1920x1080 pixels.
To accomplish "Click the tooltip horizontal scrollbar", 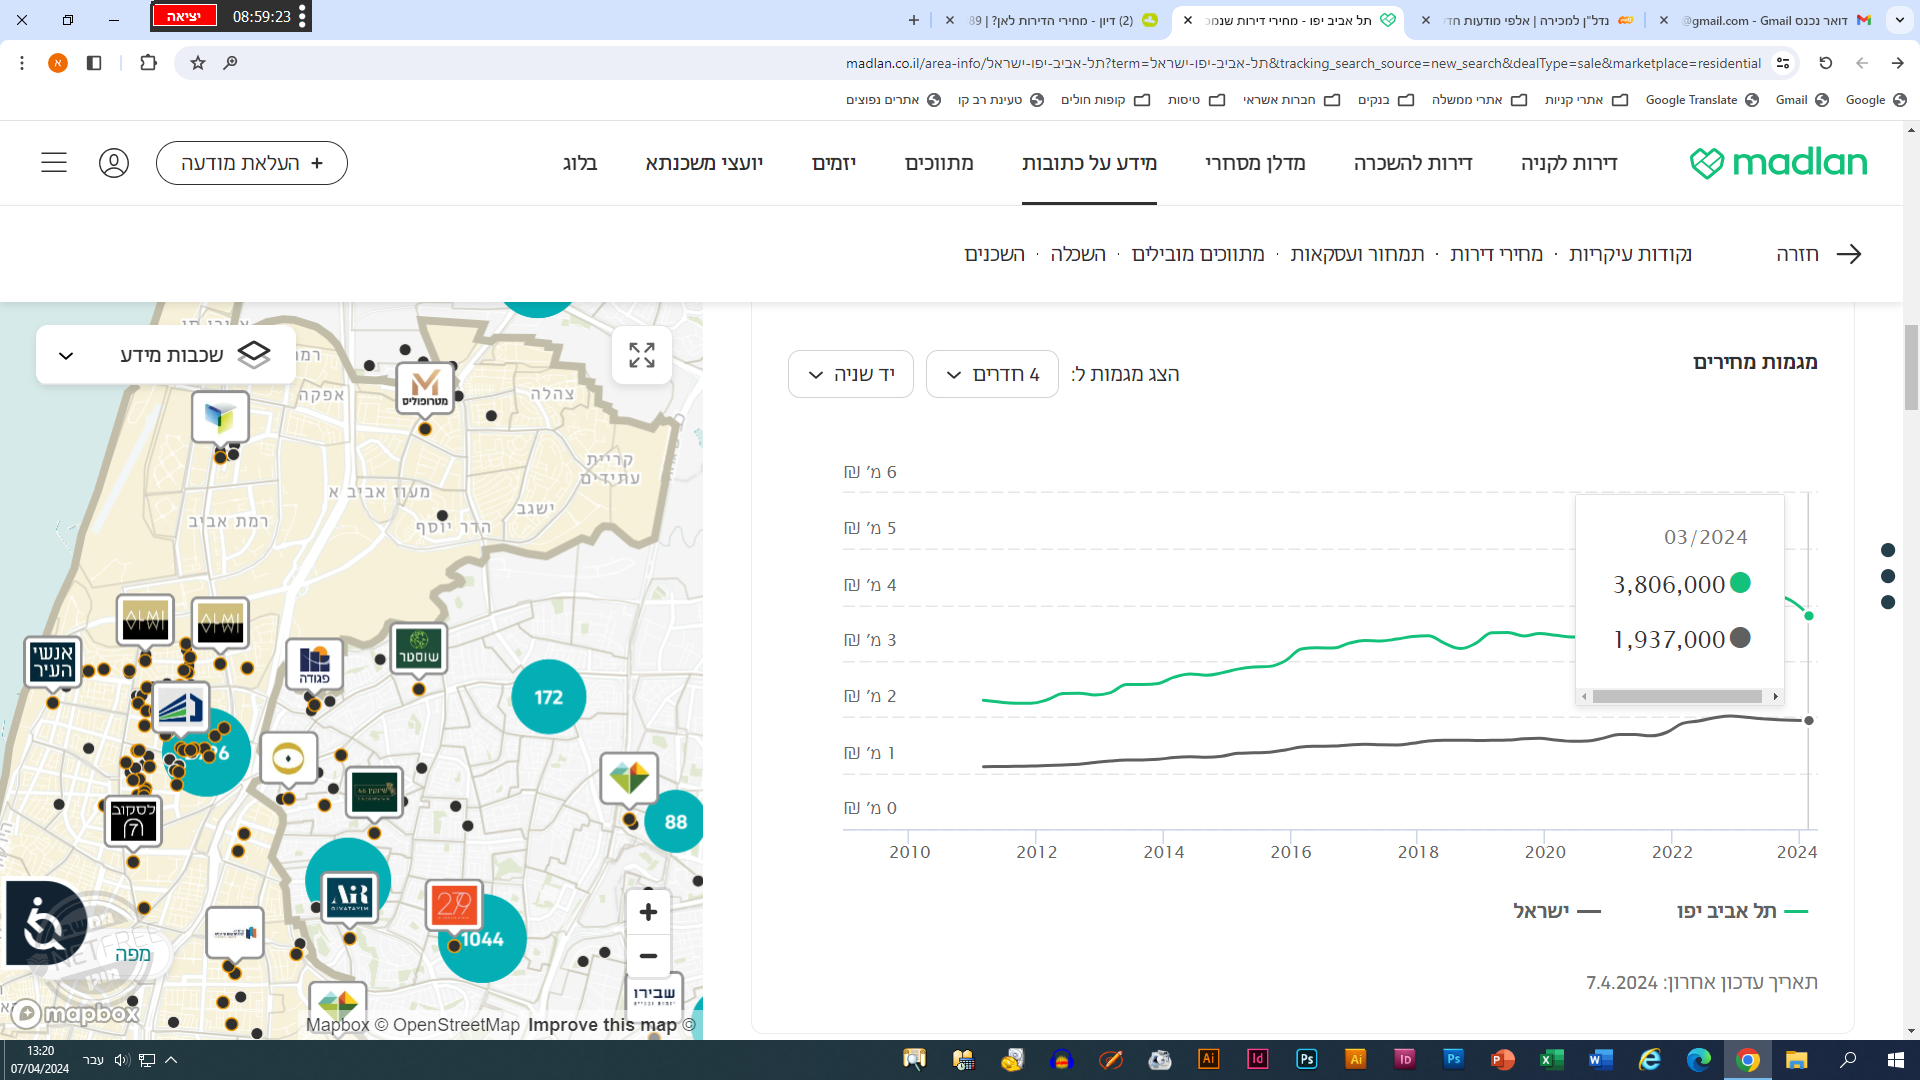I will pos(1677,697).
